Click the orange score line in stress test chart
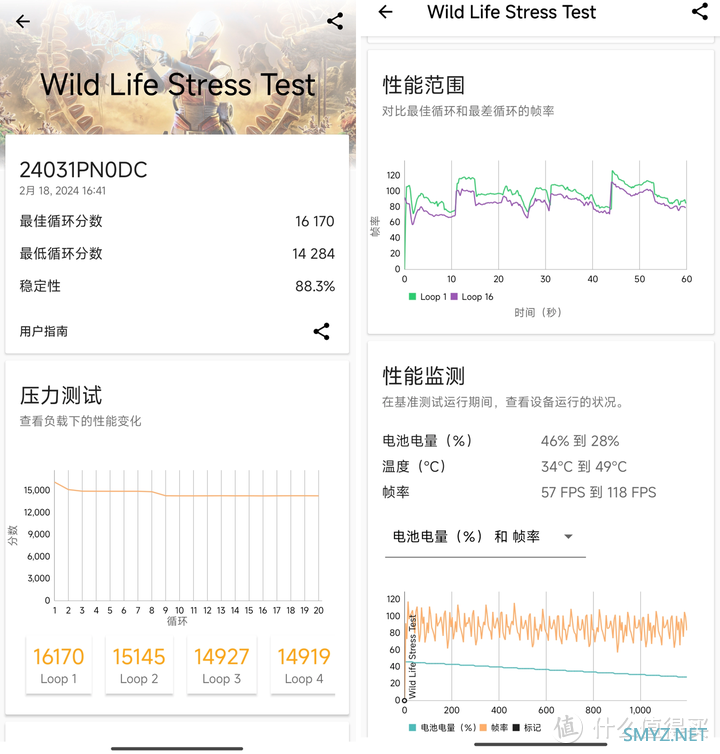 pyautogui.click(x=187, y=491)
